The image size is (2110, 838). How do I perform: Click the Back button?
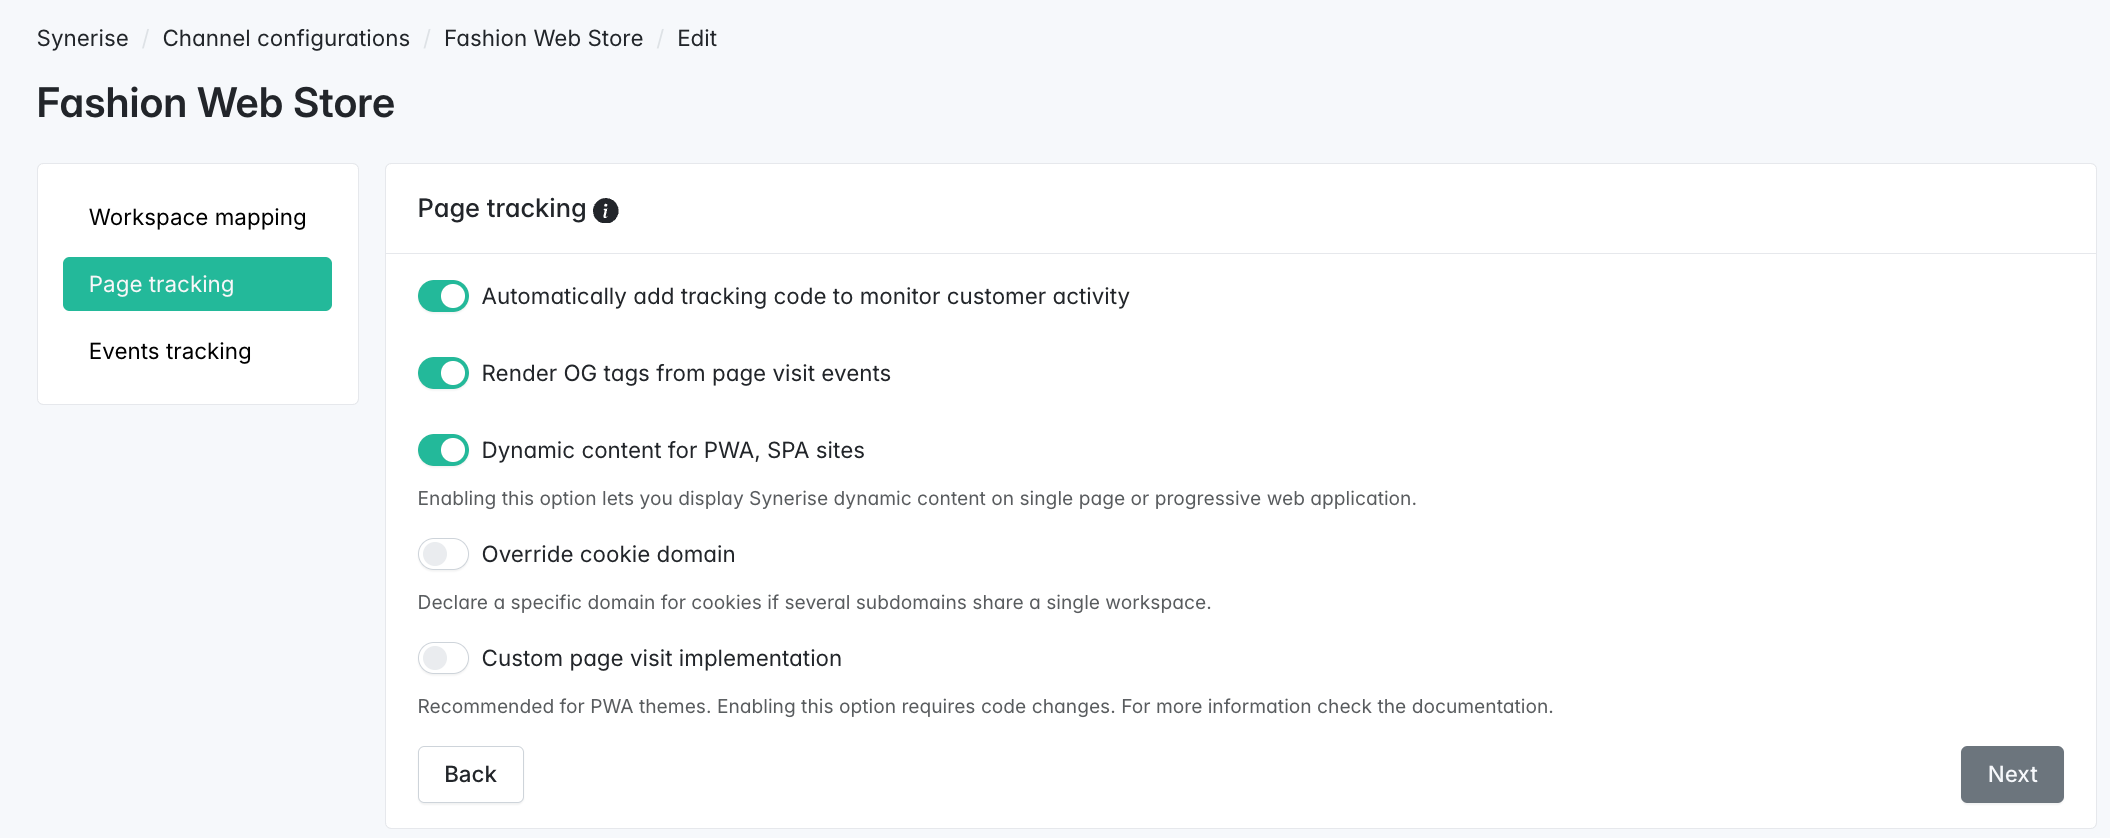pyautogui.click(x=470, y=774)
